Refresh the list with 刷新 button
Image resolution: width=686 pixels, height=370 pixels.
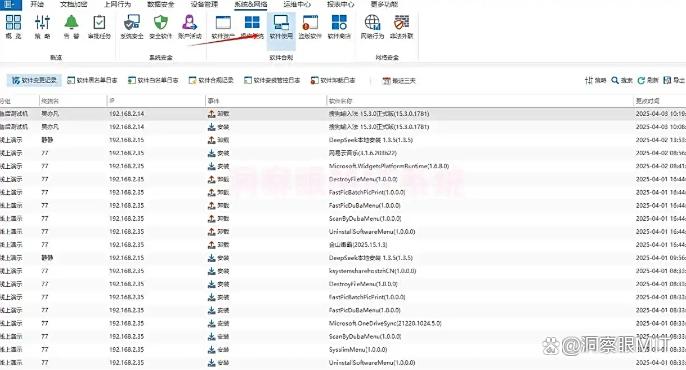click(648, 80)
